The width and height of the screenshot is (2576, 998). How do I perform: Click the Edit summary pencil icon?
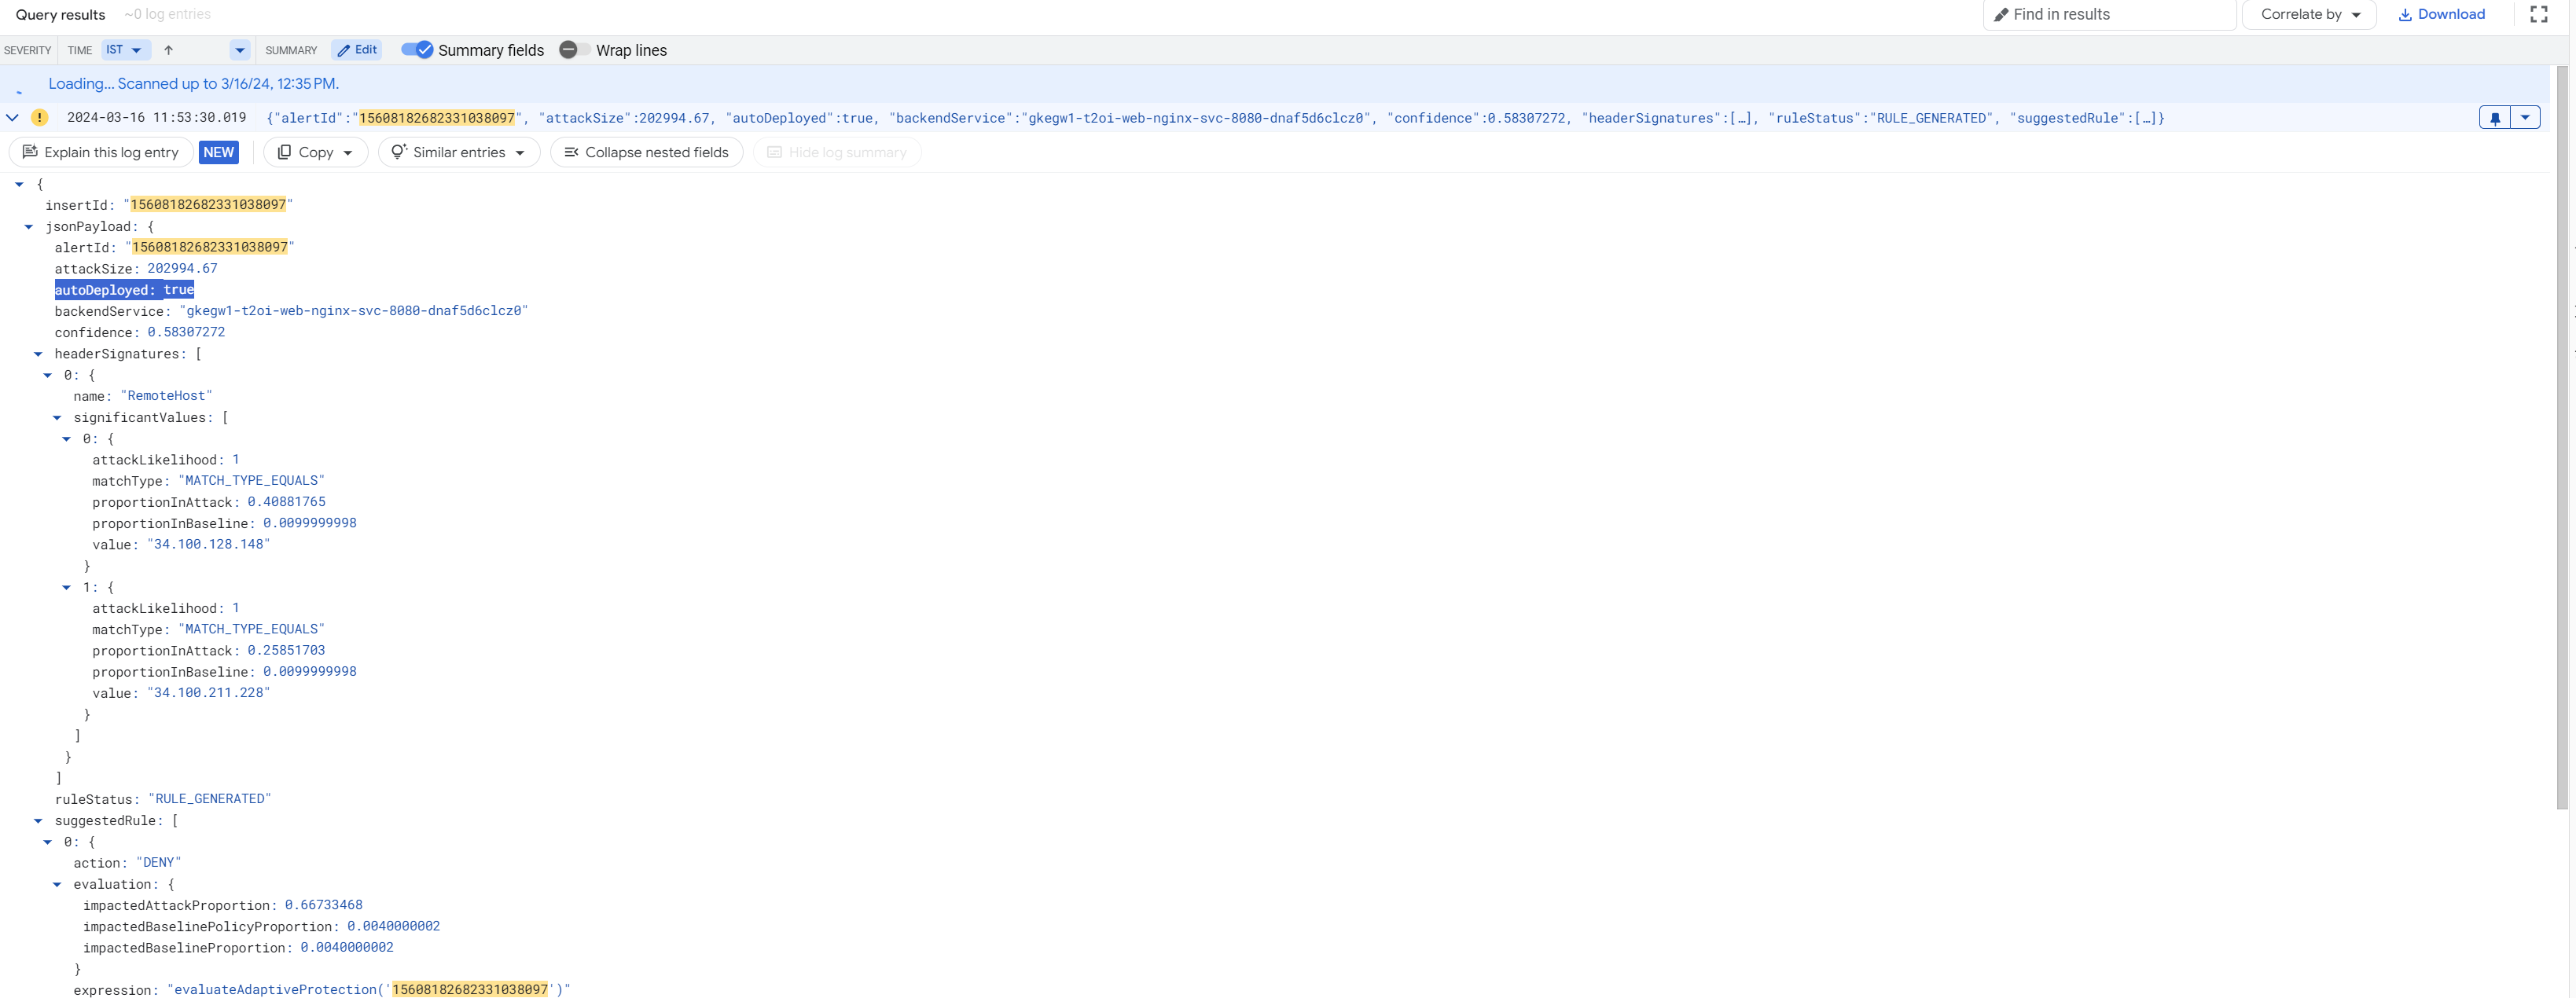(x=356, y=49)
